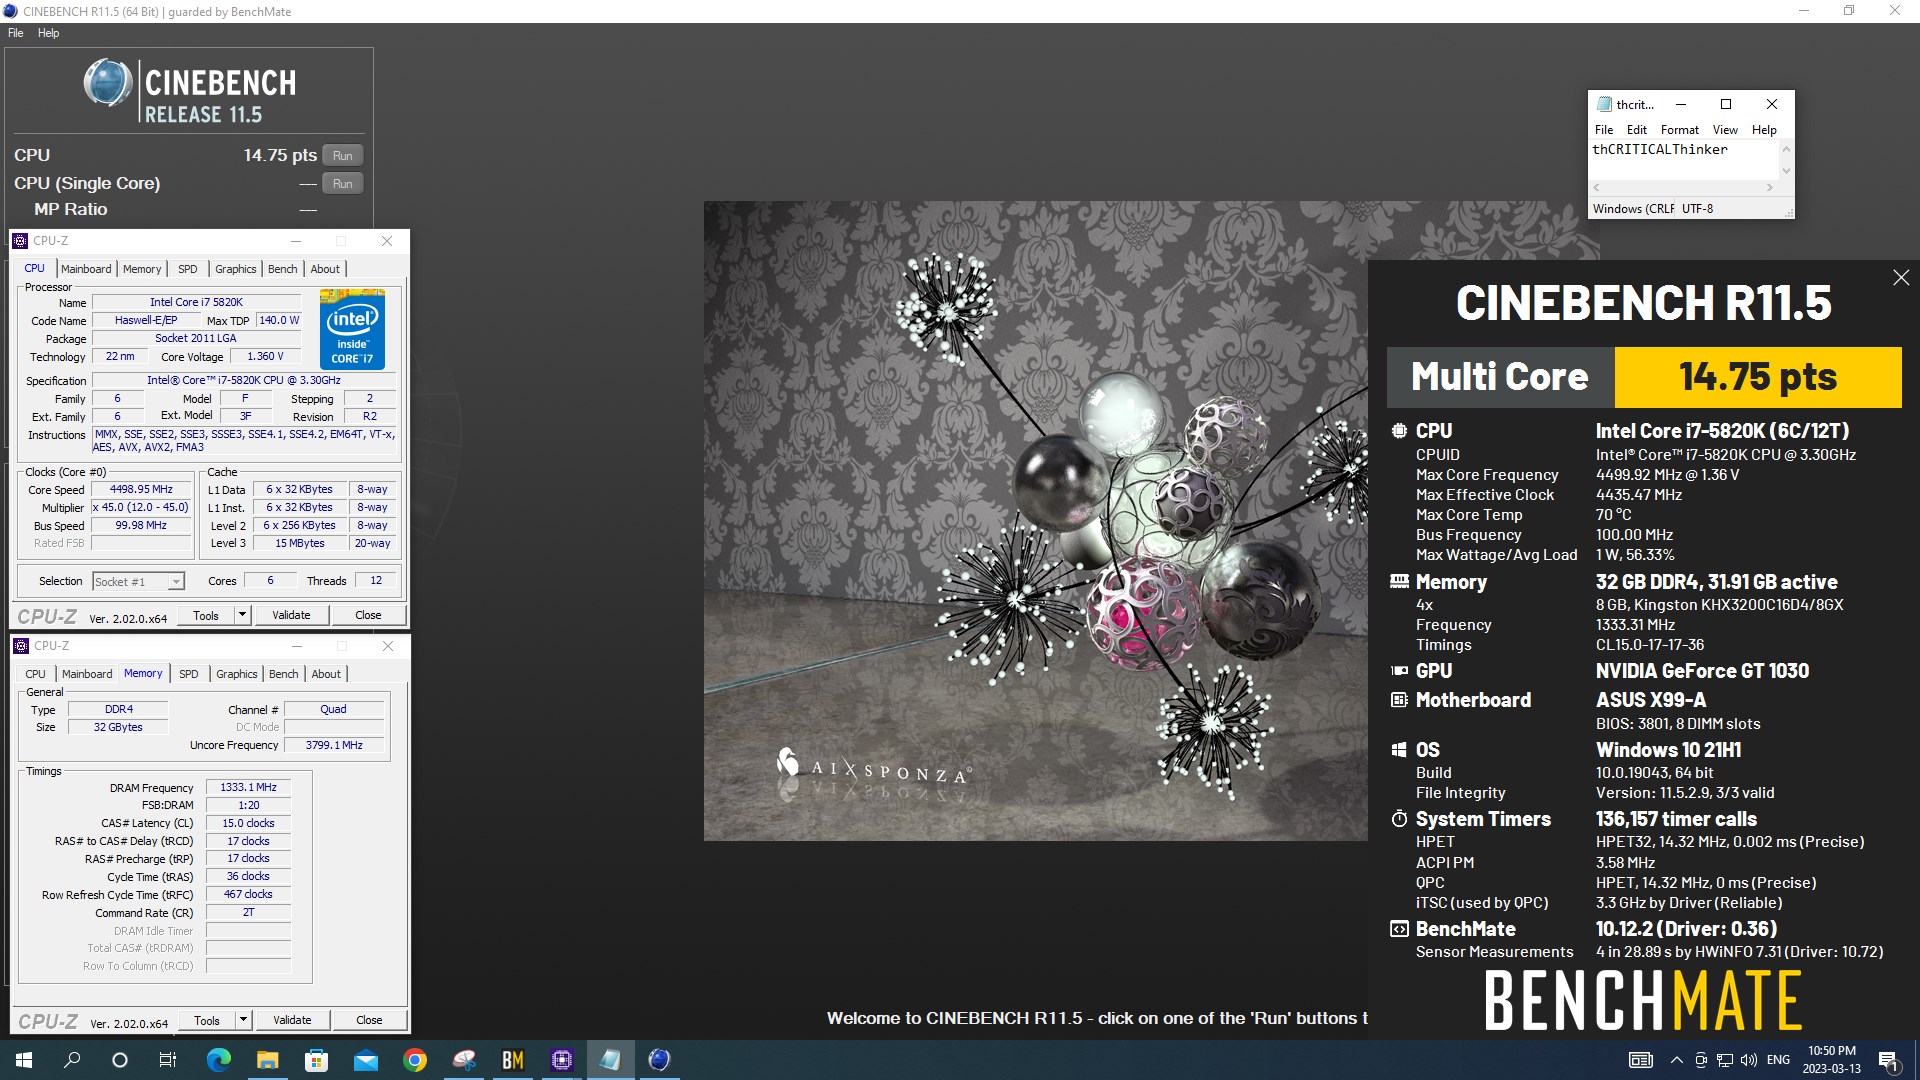The height and width of the screenshot is (1080, 1920).
Task: Click the Intel Core i7 logo badge
Action: pyautogui.click(x=352, y=329)
